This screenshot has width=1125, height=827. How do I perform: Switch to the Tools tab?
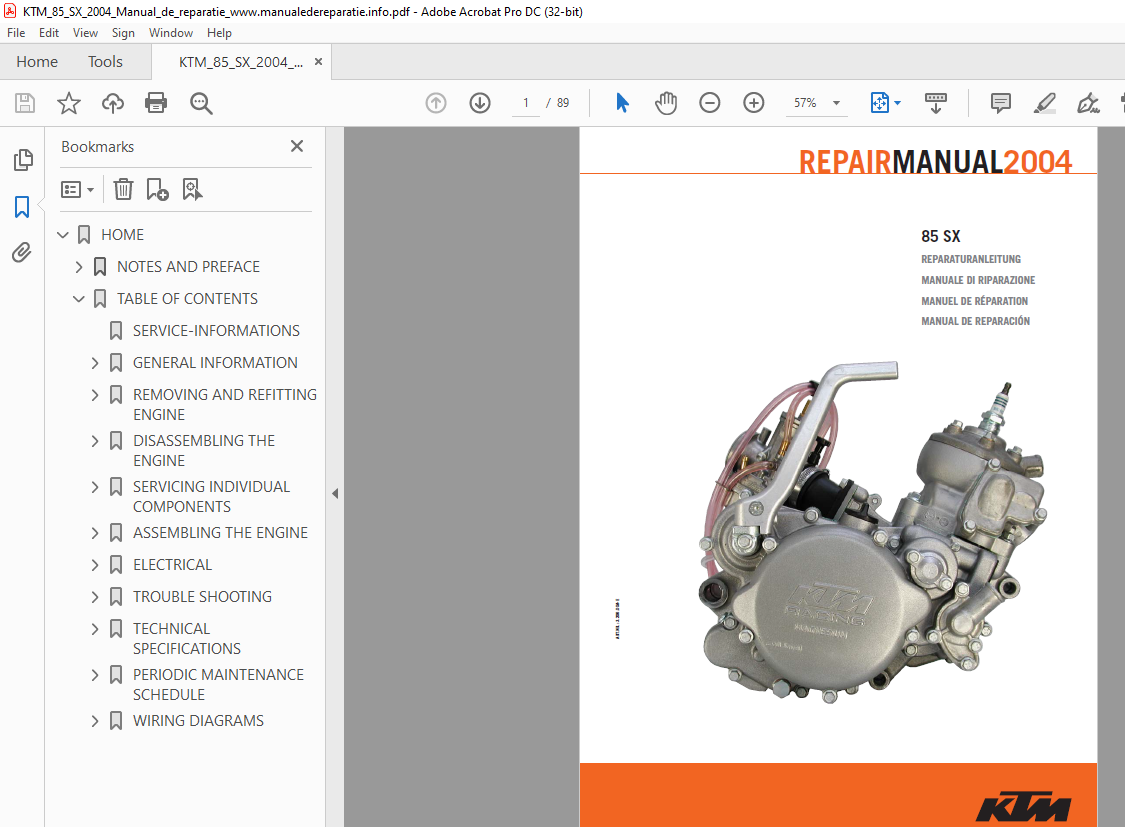click(105, 62)
